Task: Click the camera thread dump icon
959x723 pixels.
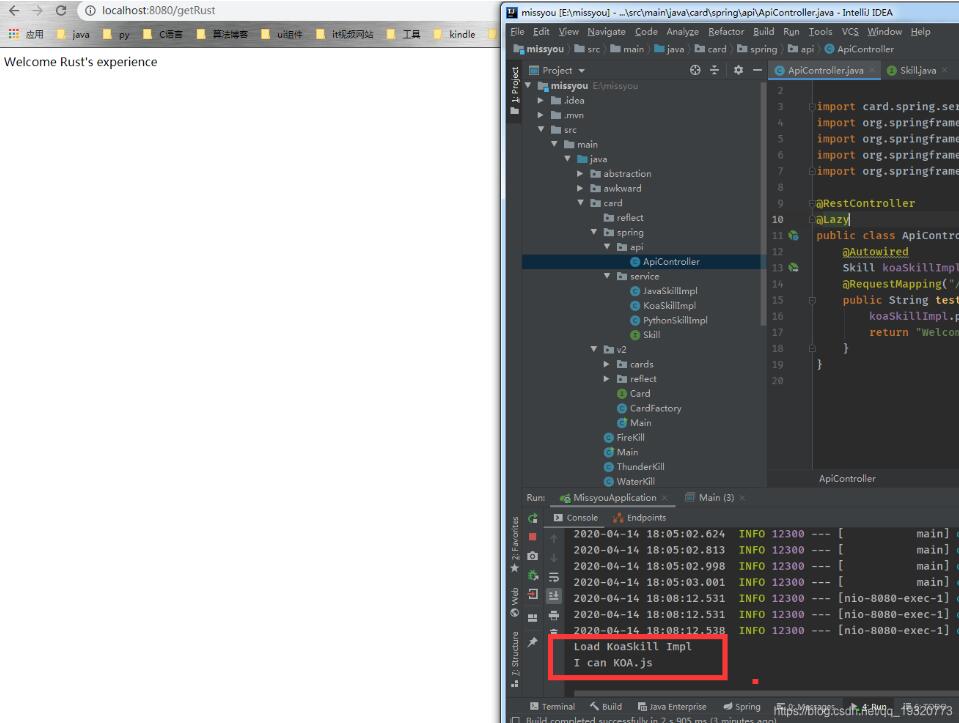Action: click(x=533, y=556)
